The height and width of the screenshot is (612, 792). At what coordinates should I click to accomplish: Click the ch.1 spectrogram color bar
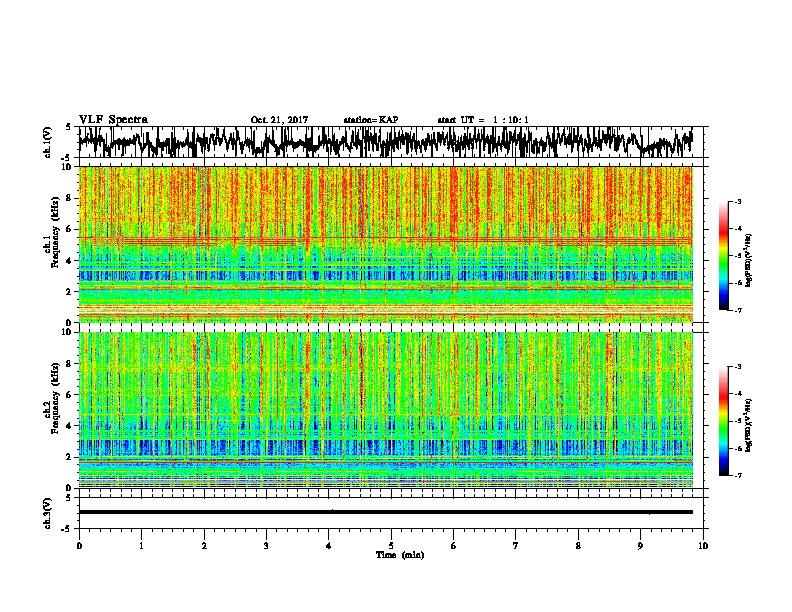(x=724, y=256)
